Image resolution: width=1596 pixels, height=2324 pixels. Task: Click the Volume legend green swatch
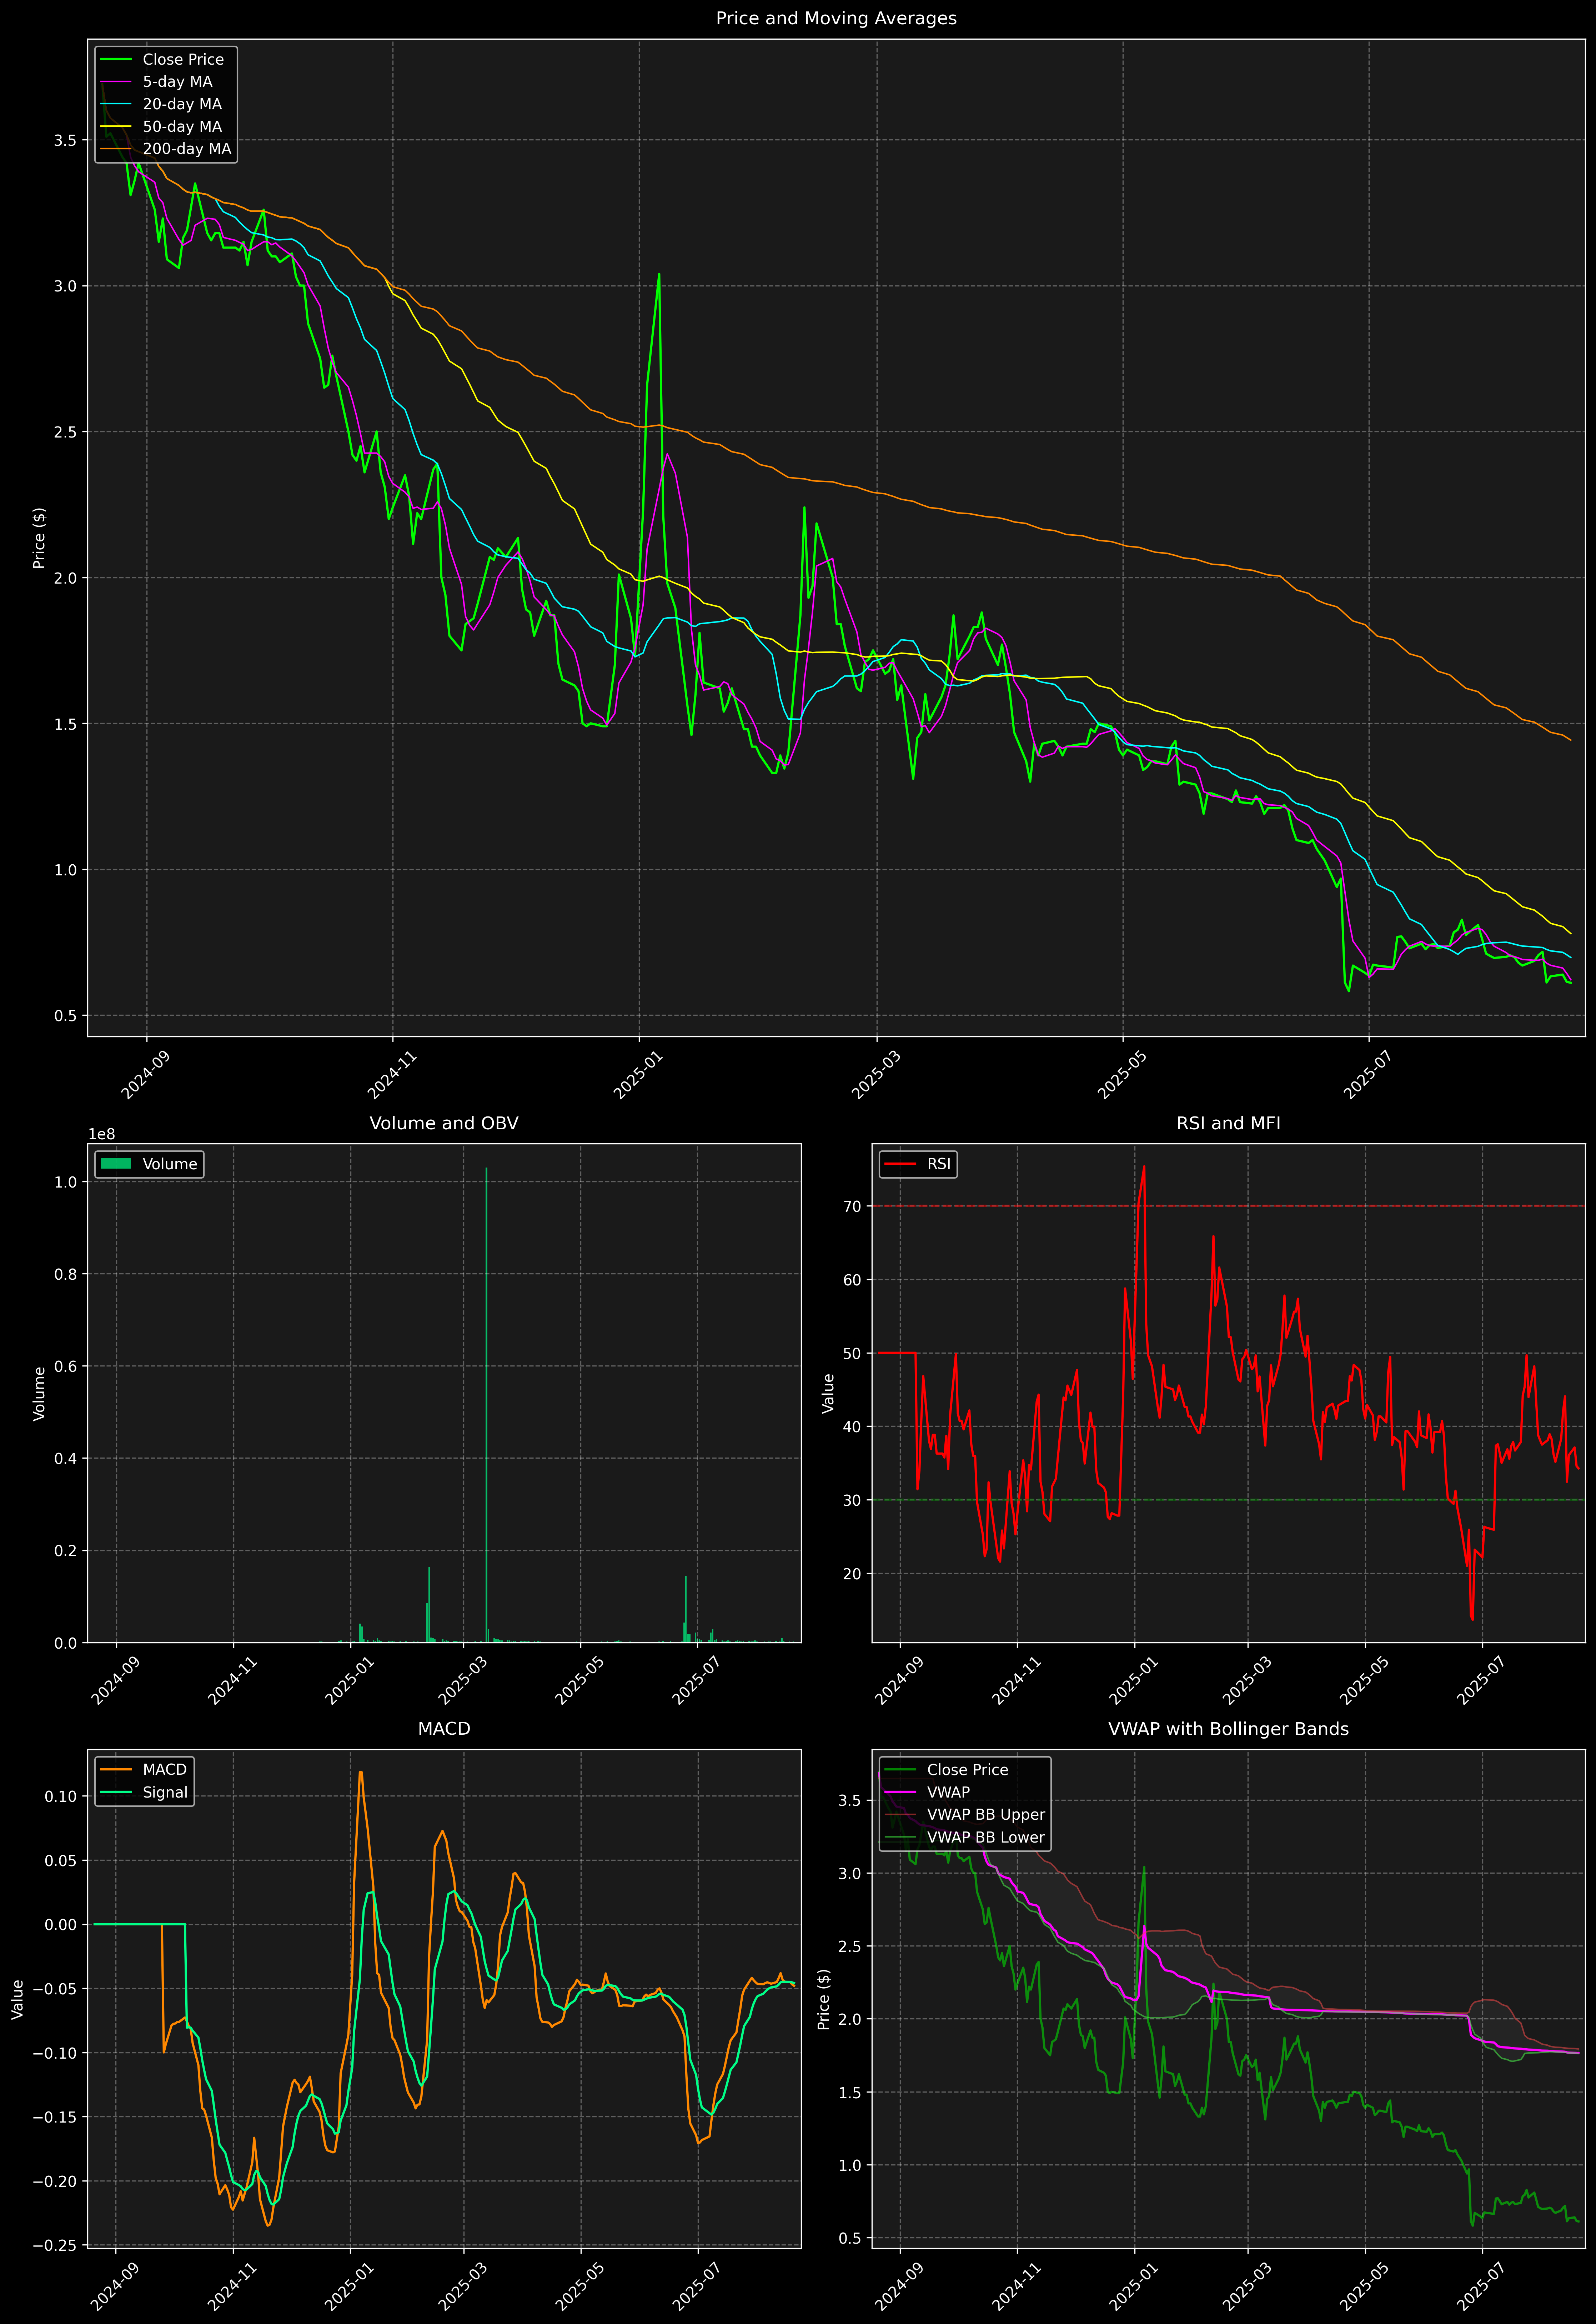pyautogui.click(x=116, y=1164)
